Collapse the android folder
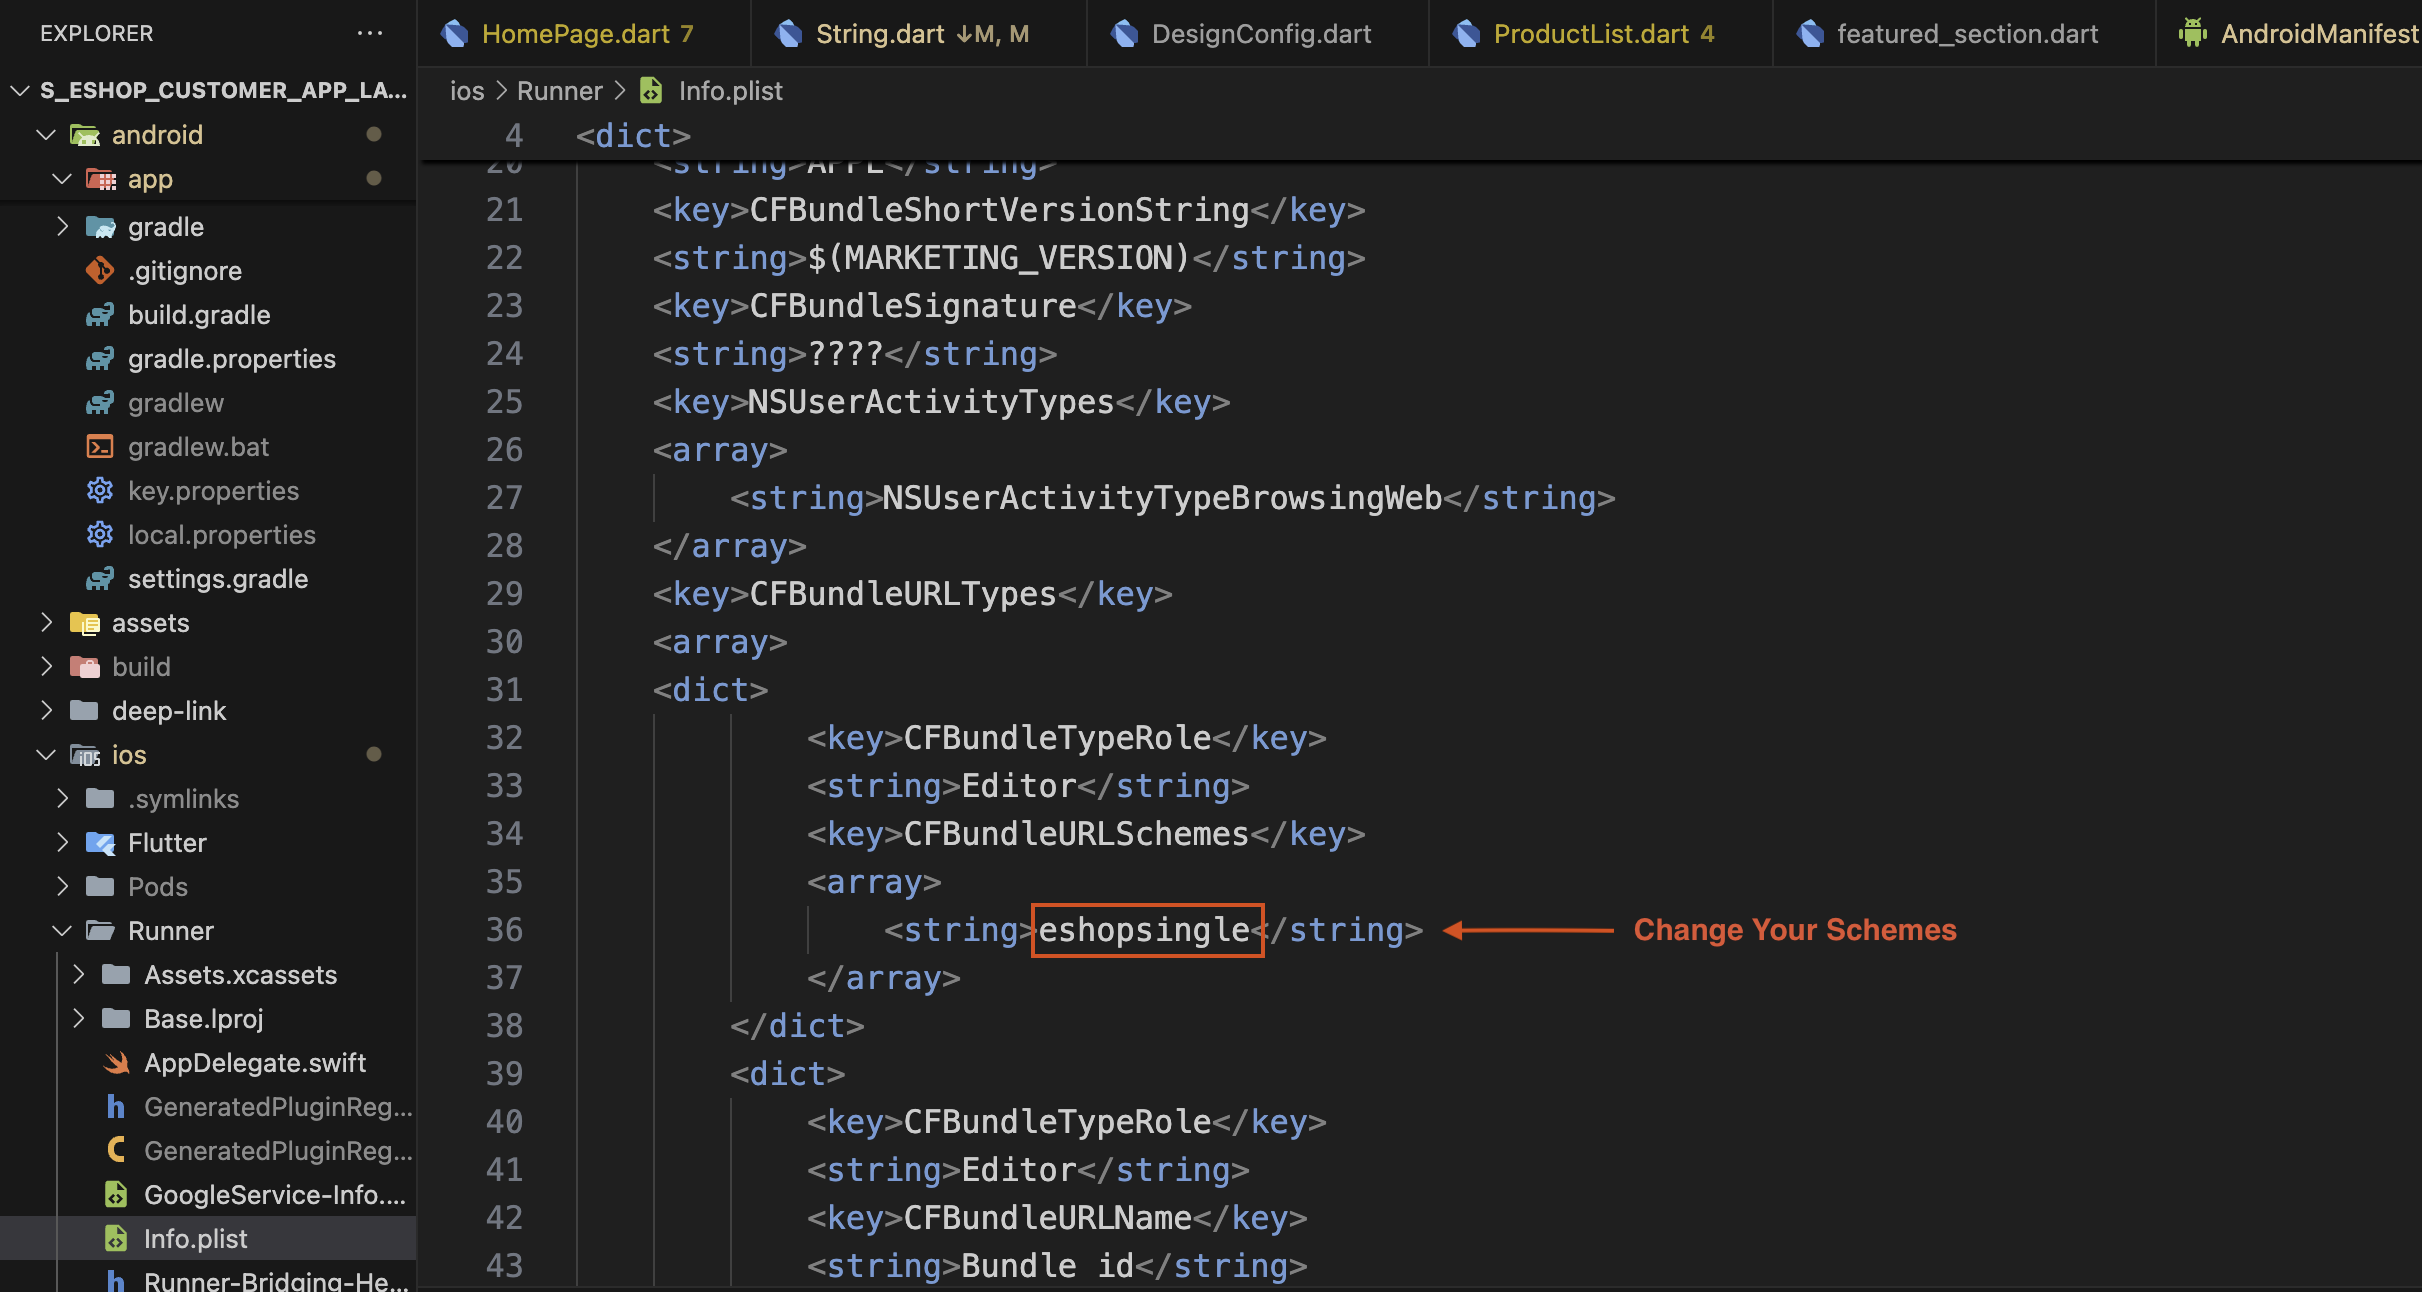The height and width of the screenshot is (1292, 2422). 45,134
